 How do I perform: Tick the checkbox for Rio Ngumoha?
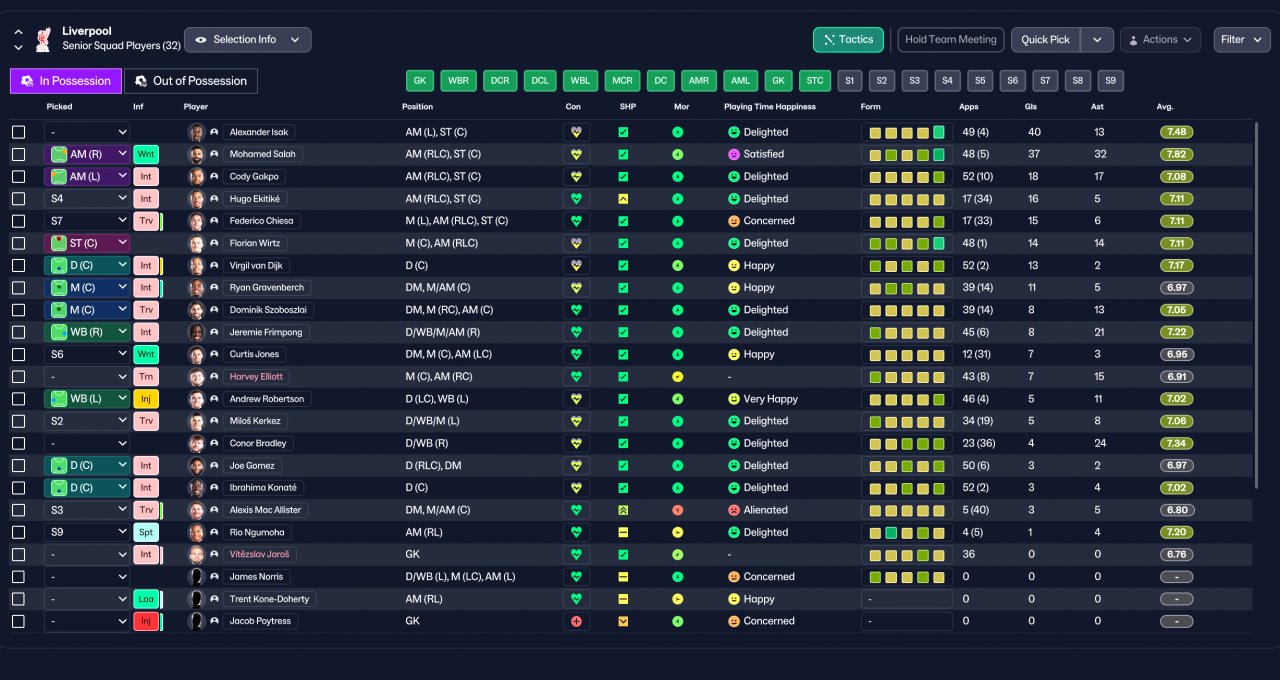tap(18, 533)
